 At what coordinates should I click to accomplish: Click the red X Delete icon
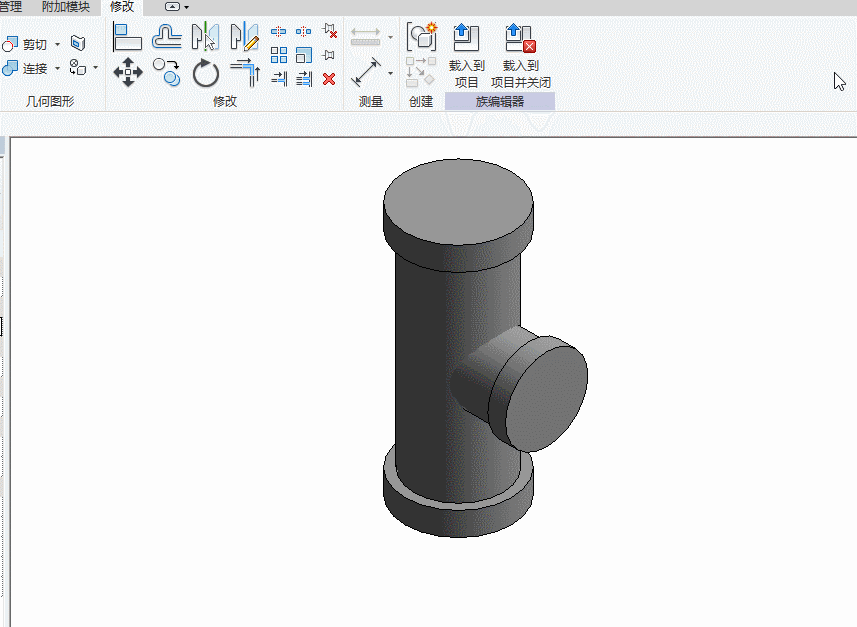(x=329, y=79)
